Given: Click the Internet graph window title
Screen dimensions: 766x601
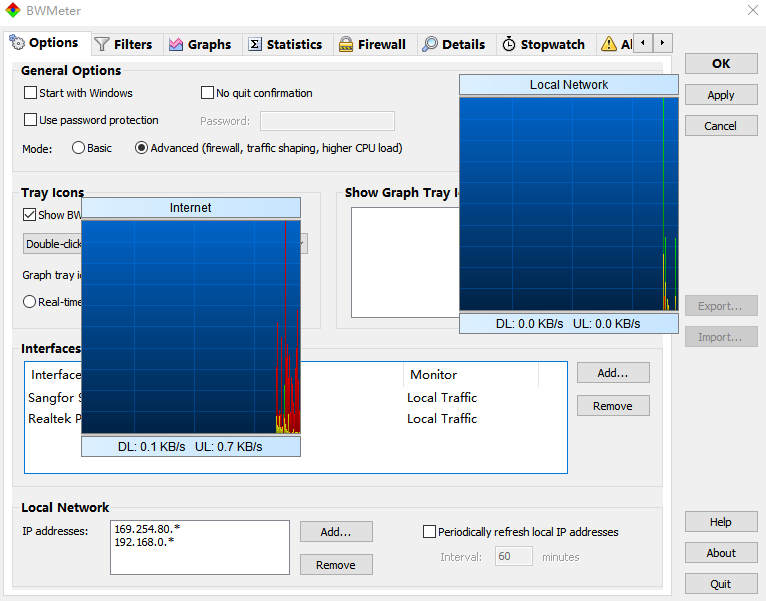Looking at the screenshot, I should (x=190, y=208).
